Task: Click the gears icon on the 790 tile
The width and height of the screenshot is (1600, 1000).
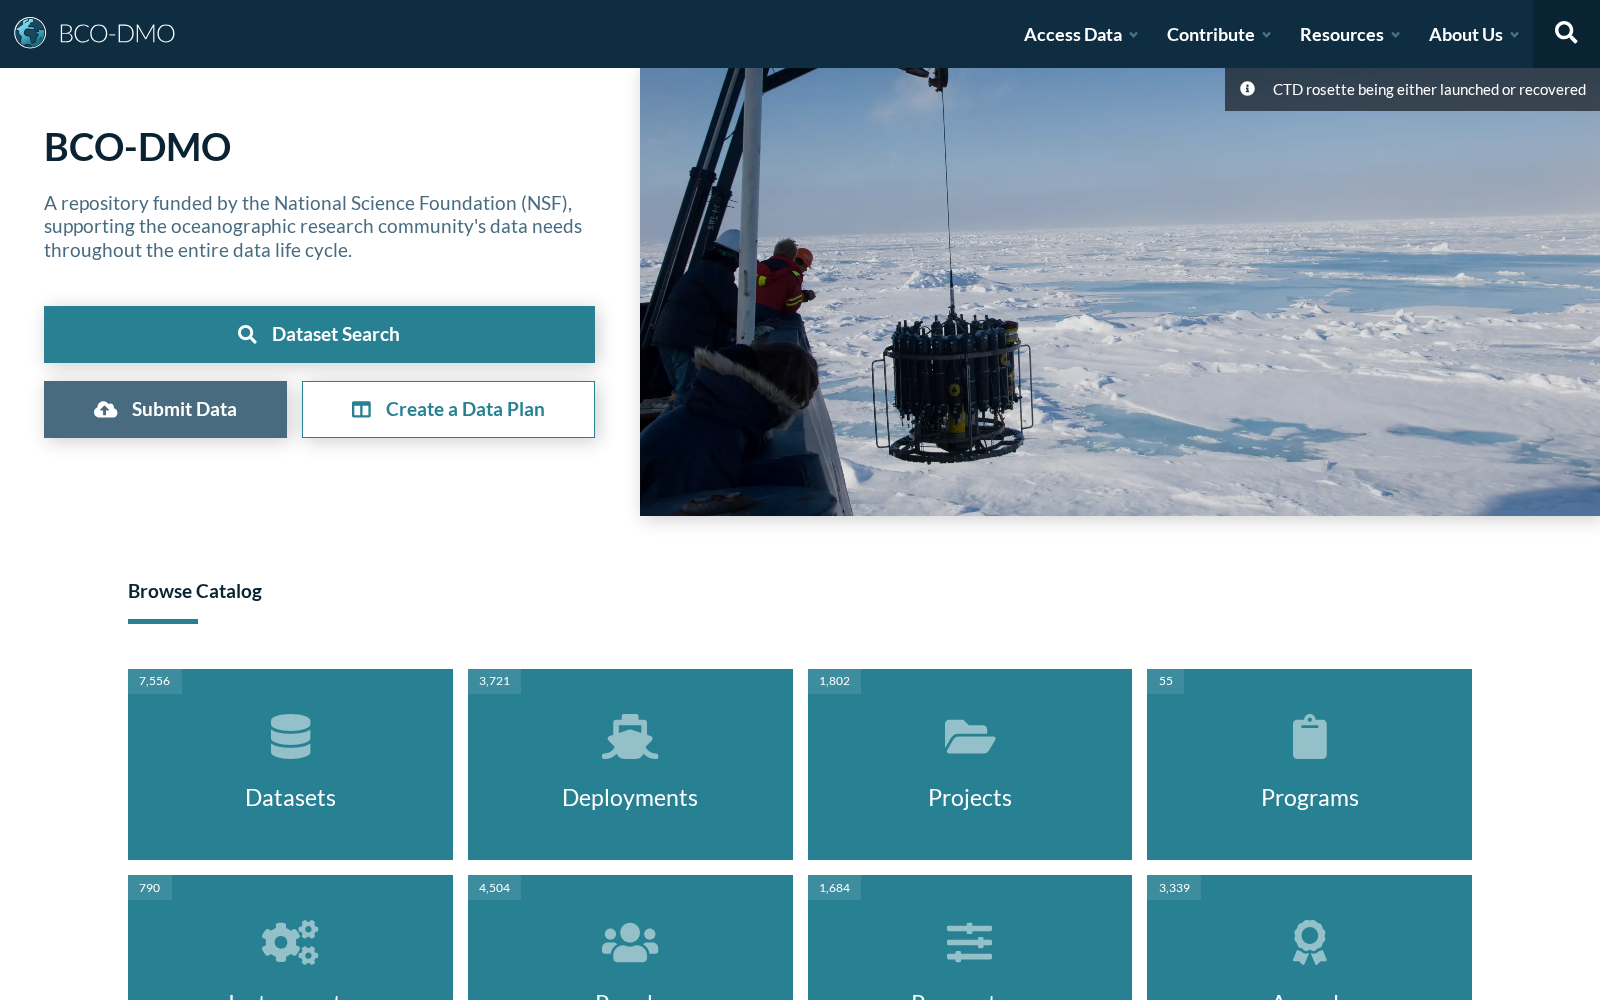Action: coord(290,942)
